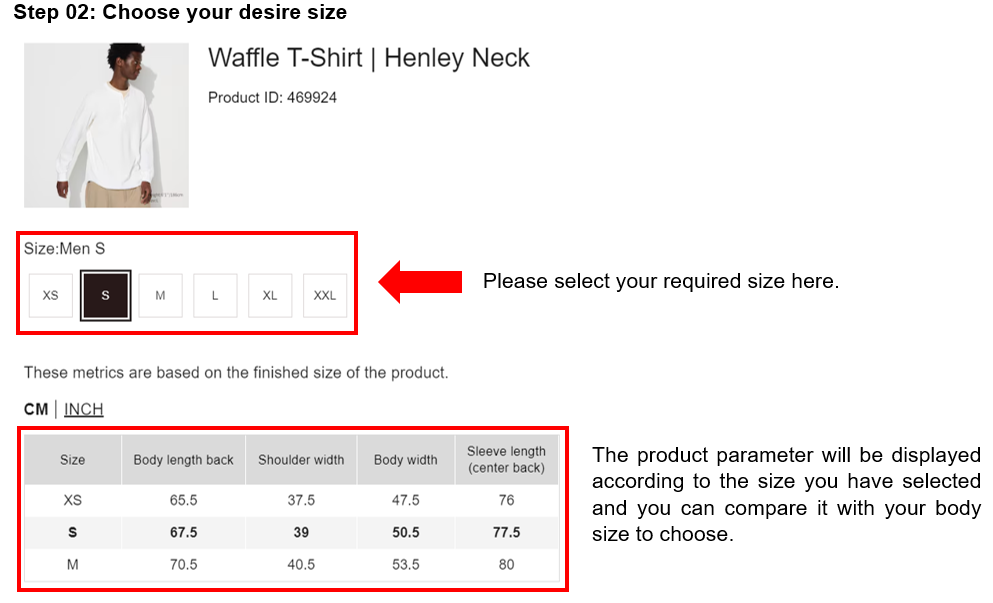
Task: Click the Sleeve length column header
Action: (x=507, y=459)
